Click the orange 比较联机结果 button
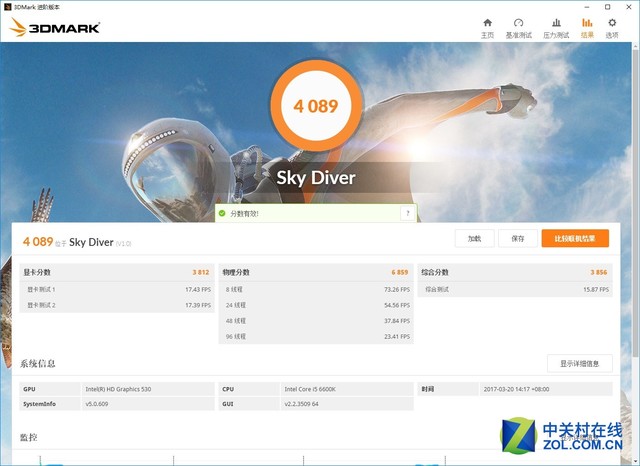The width and height of the screenshot is (640, 466). point(575,239)
